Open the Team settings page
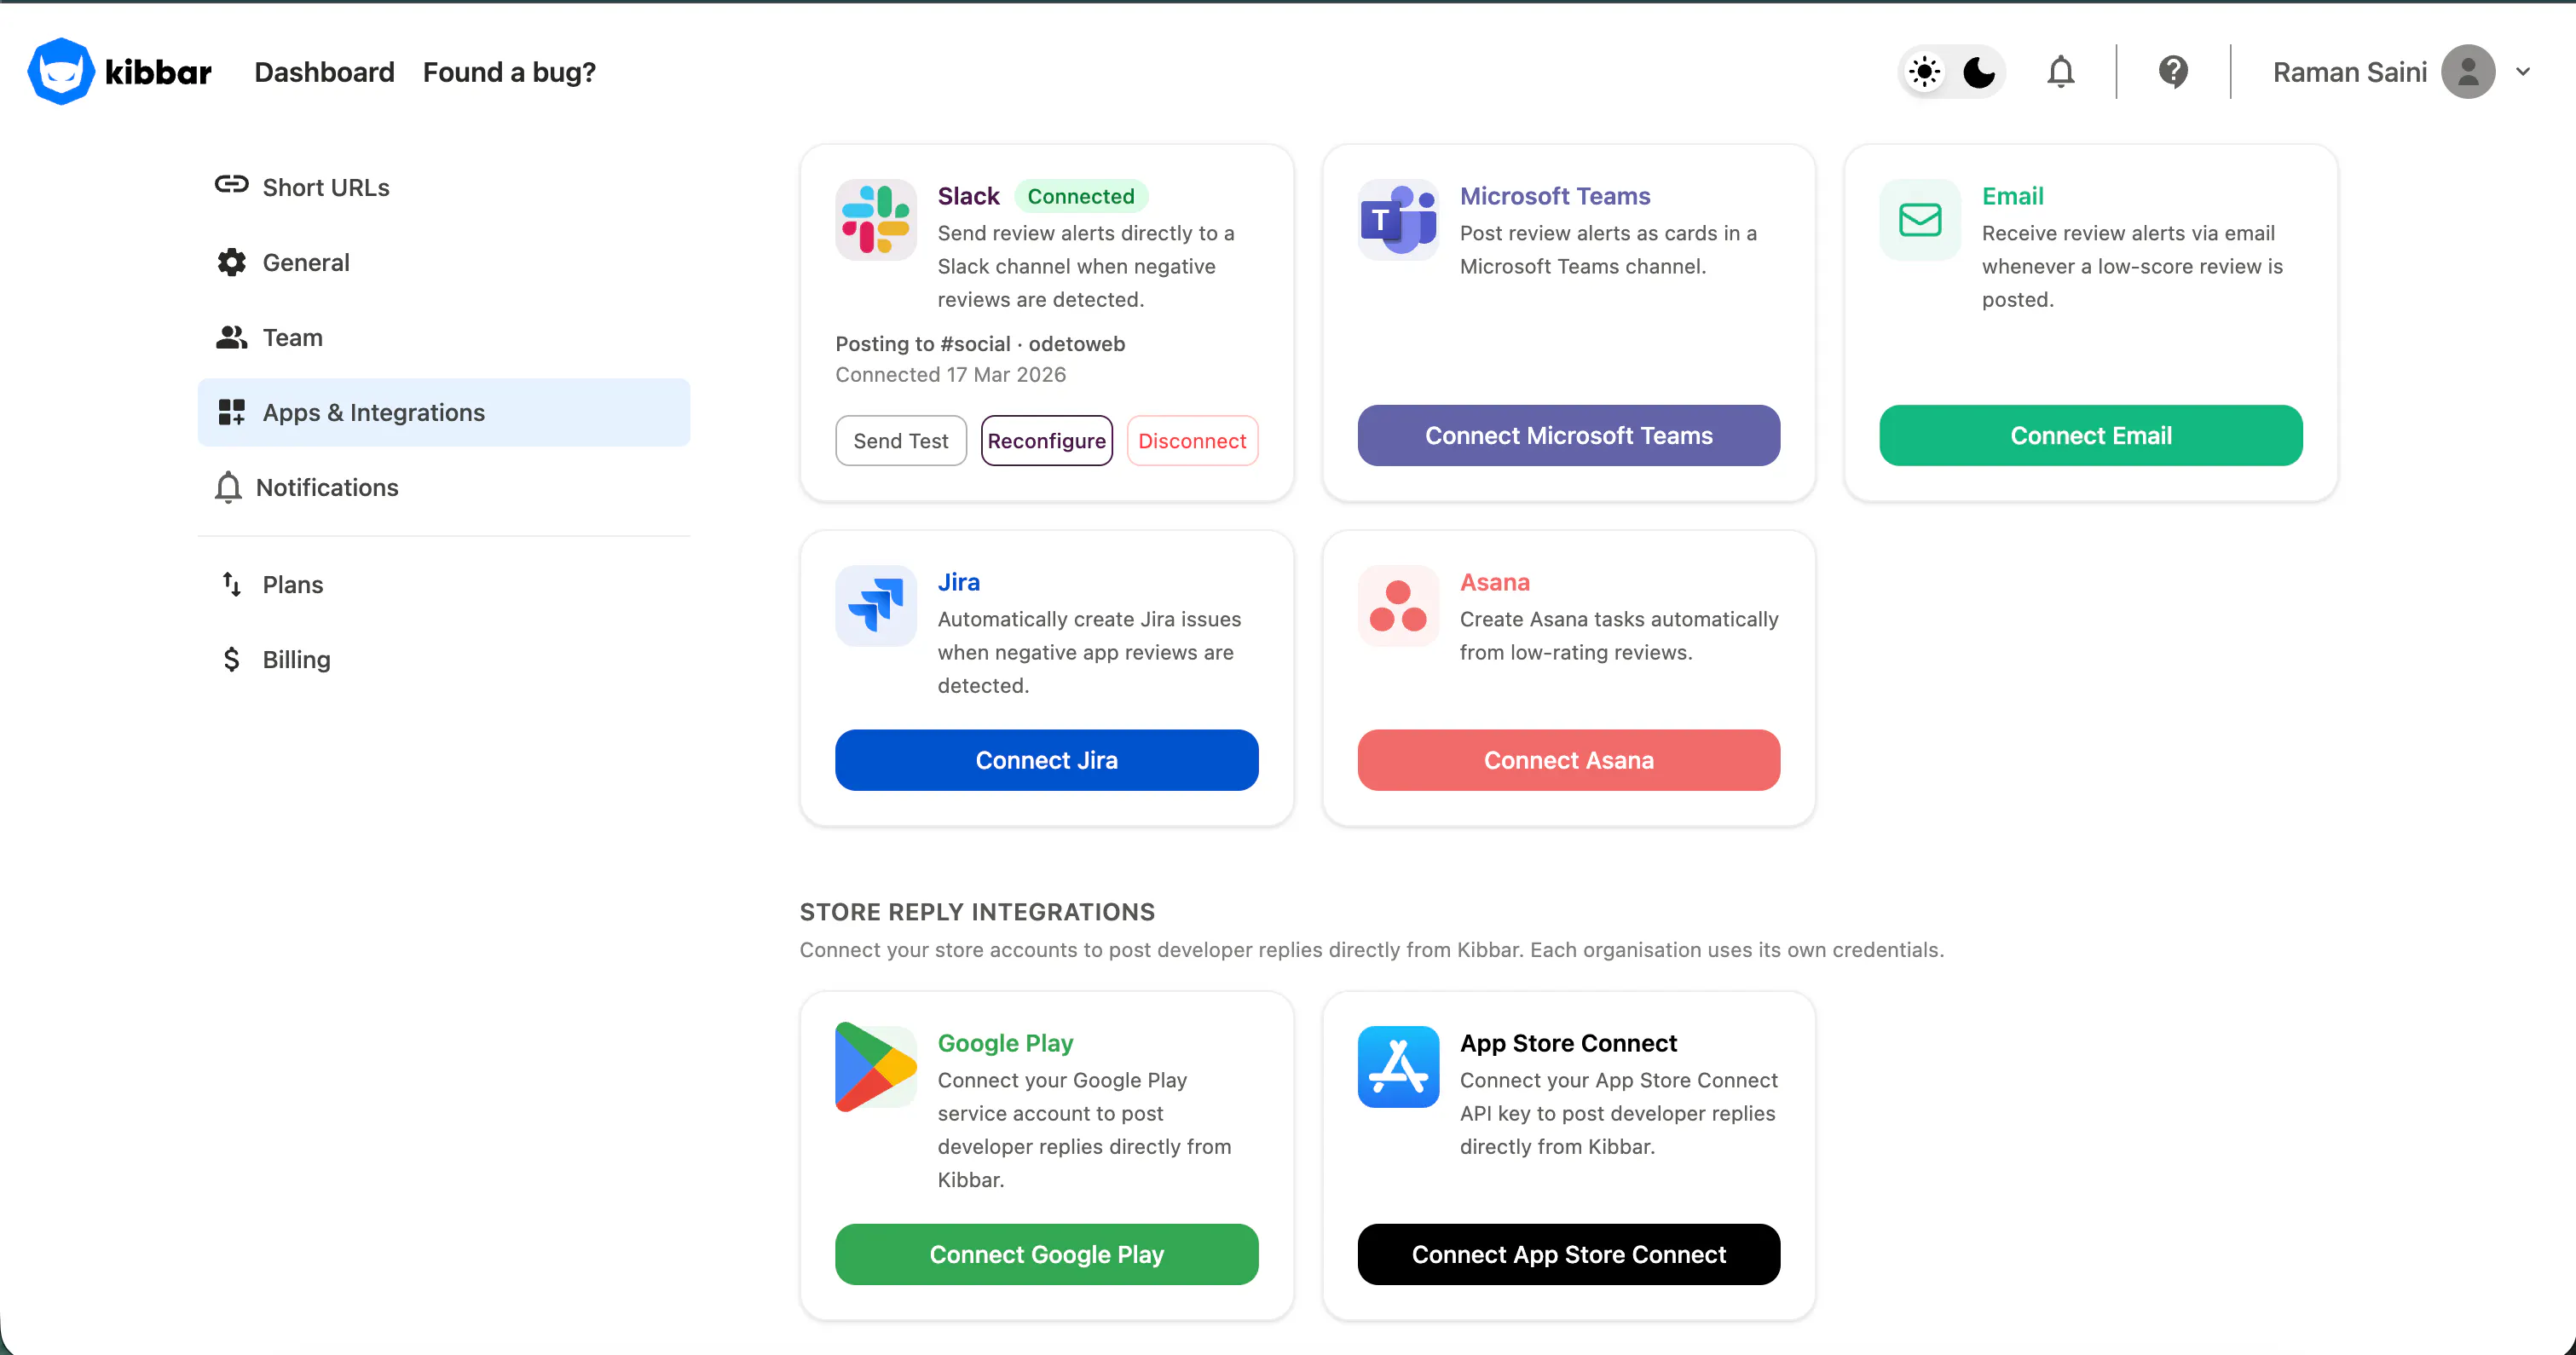The width and height of the screenshot is (2576, 1355). click(444, 337)
